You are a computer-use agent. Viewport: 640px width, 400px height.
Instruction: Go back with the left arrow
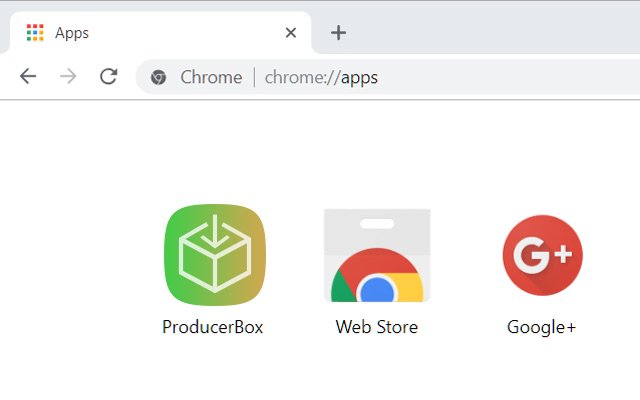(x=28, y=76)
